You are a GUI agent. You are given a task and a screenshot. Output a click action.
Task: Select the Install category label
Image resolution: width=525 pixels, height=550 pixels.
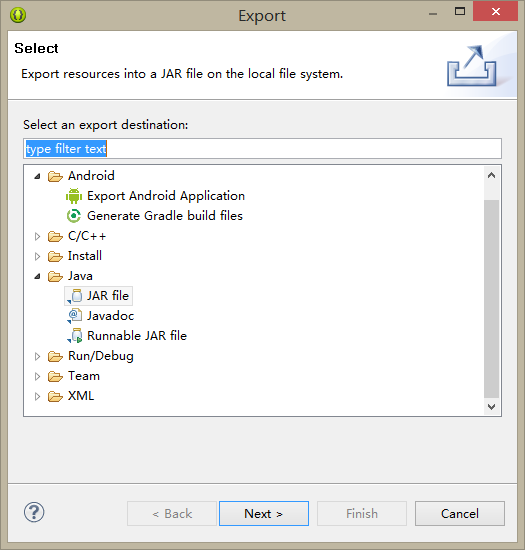(85, 256)
